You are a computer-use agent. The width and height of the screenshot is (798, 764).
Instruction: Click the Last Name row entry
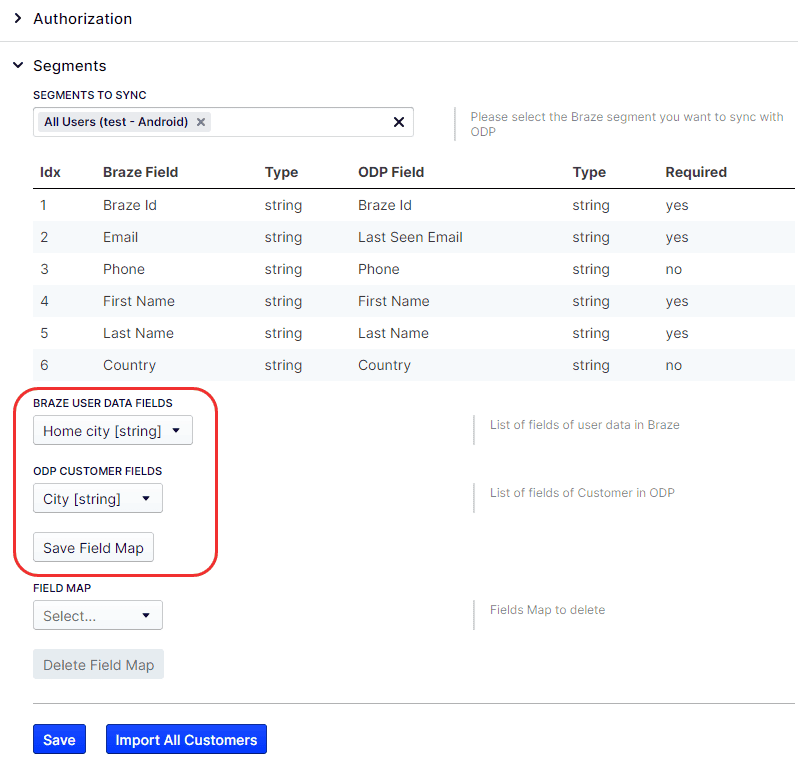click(x=138, y=333)
